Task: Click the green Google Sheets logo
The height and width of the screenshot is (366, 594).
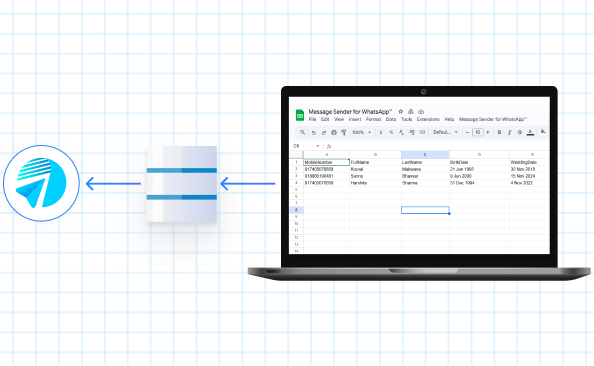Action: coord(300,115)
